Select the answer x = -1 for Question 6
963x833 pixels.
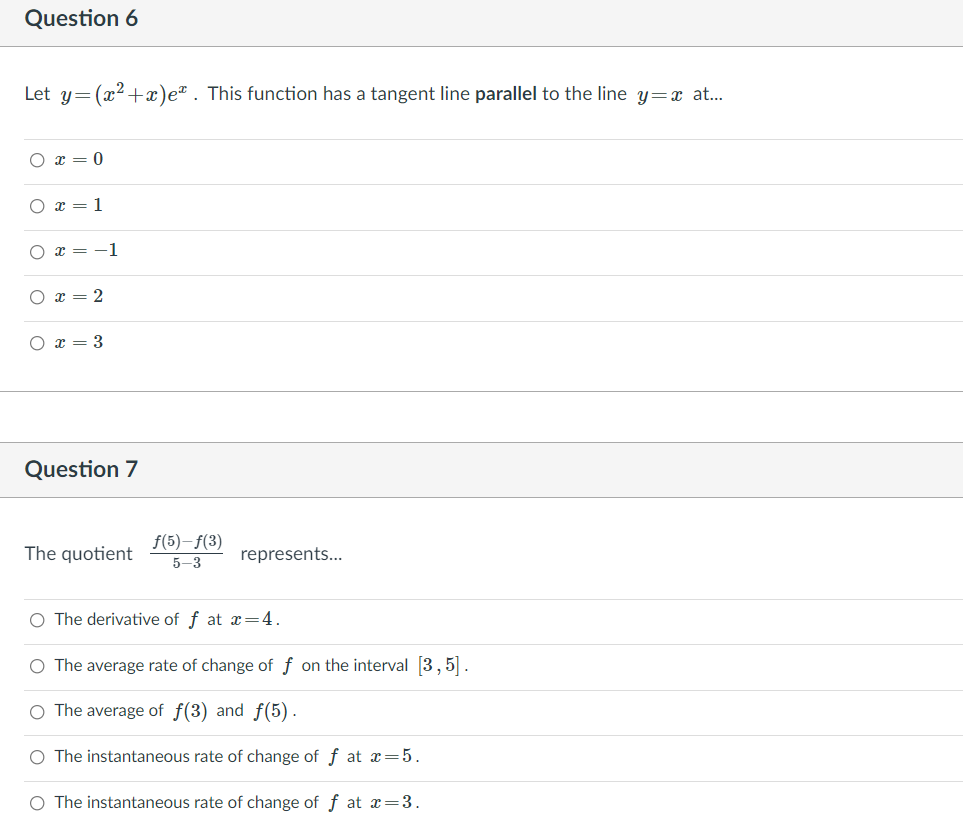[36, 251]
